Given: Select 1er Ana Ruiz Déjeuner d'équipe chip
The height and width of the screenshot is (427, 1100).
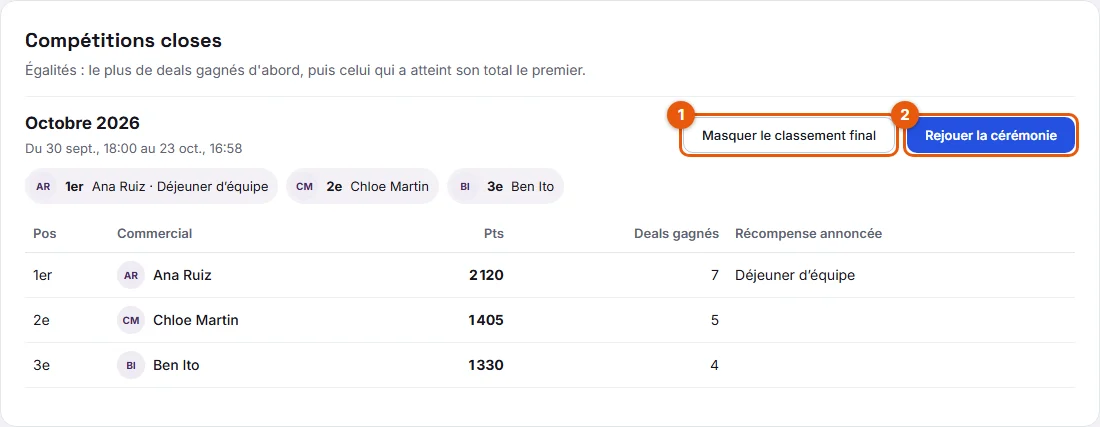Looking at the screenshot, I should point(152,187).
